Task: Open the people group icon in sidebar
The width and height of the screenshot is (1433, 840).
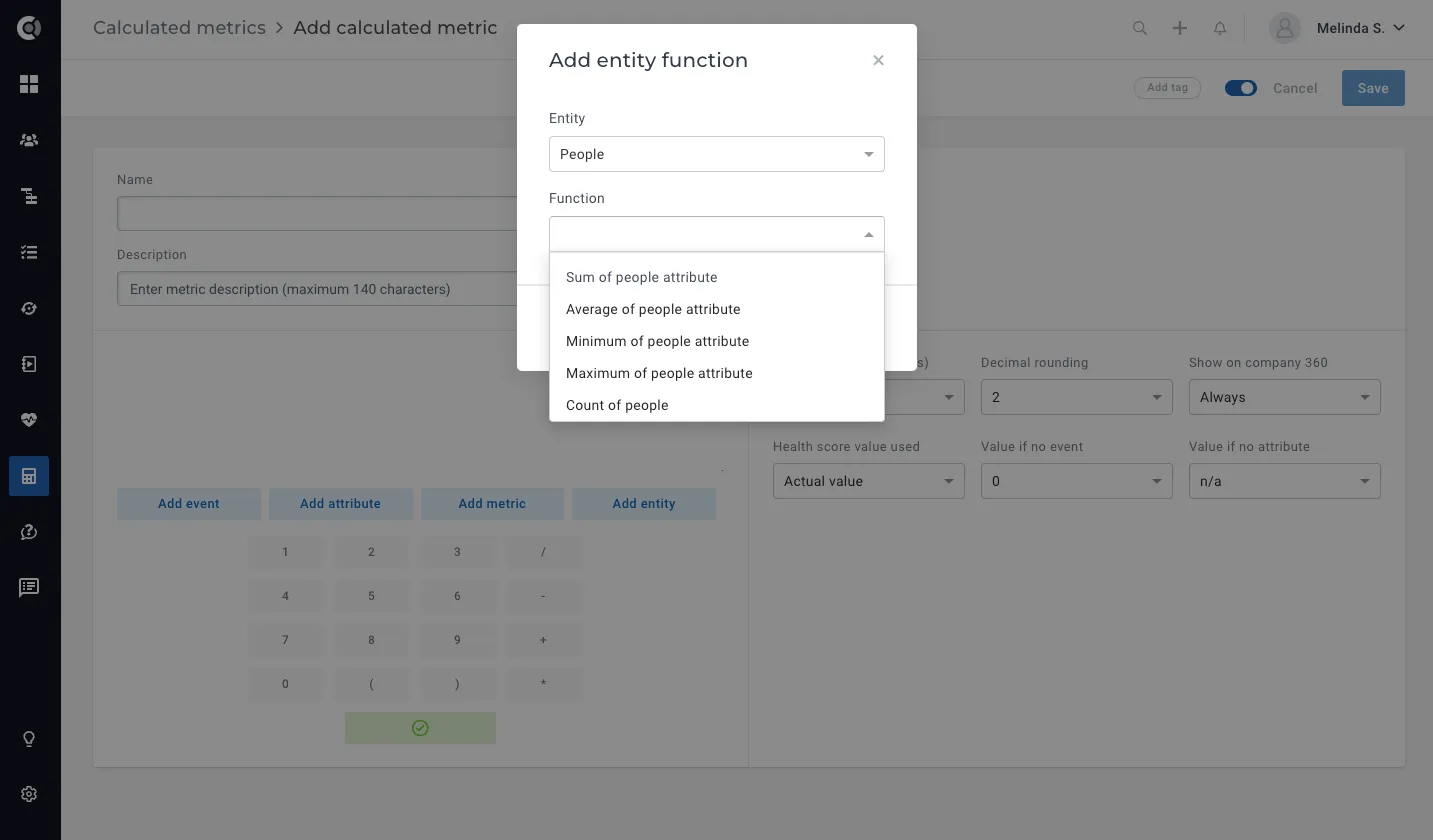Action: pos(29,140)
